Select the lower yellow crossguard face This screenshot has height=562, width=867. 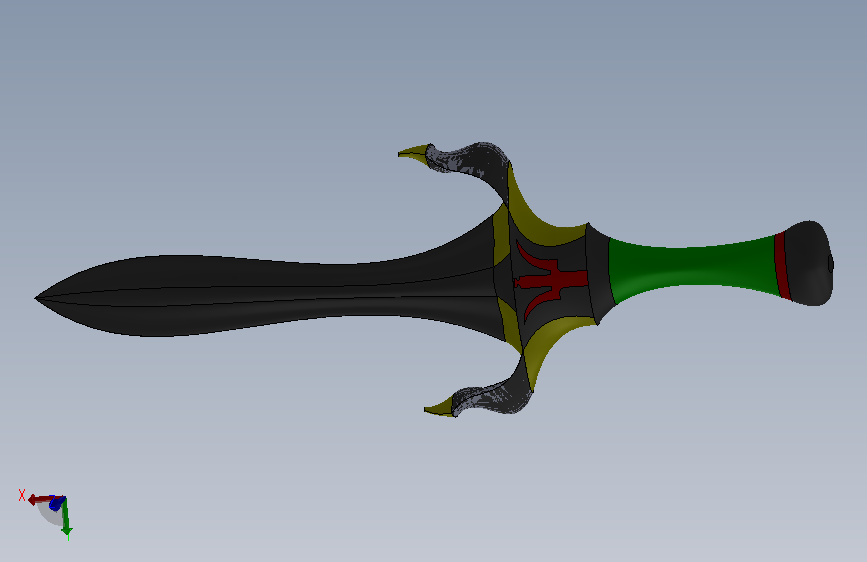[547, 343]
